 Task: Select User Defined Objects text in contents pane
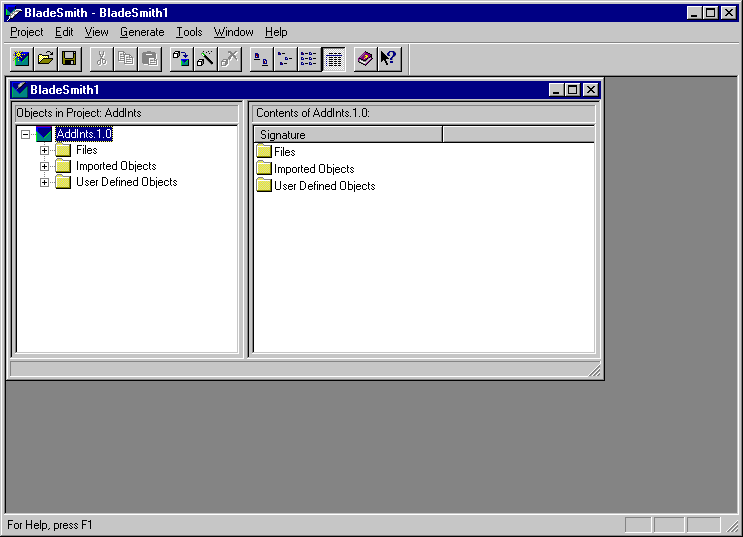325,186
